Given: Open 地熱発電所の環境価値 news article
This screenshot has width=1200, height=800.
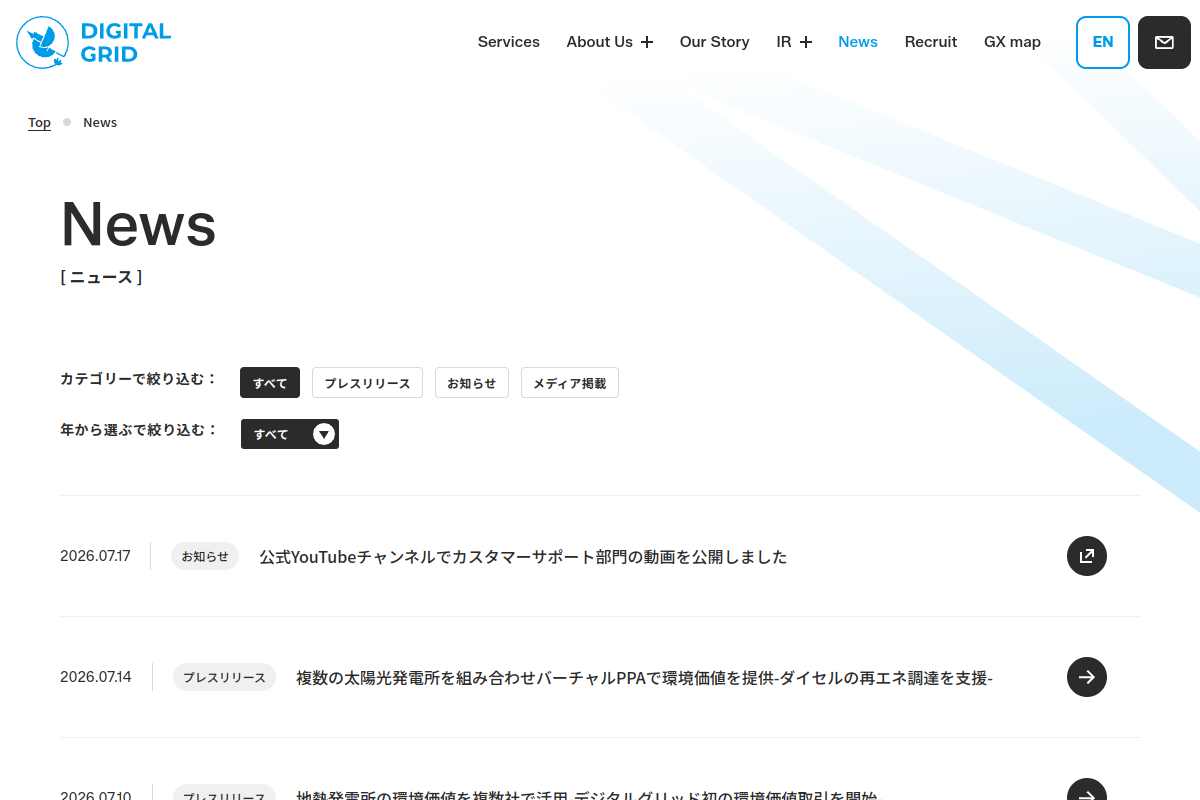Looking at the screenshot, I should click(x=587, y=795).
